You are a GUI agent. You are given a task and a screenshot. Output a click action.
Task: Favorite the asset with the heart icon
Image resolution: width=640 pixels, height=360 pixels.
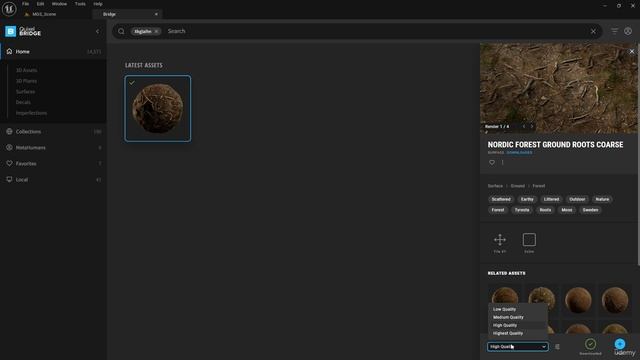[492, 162]
